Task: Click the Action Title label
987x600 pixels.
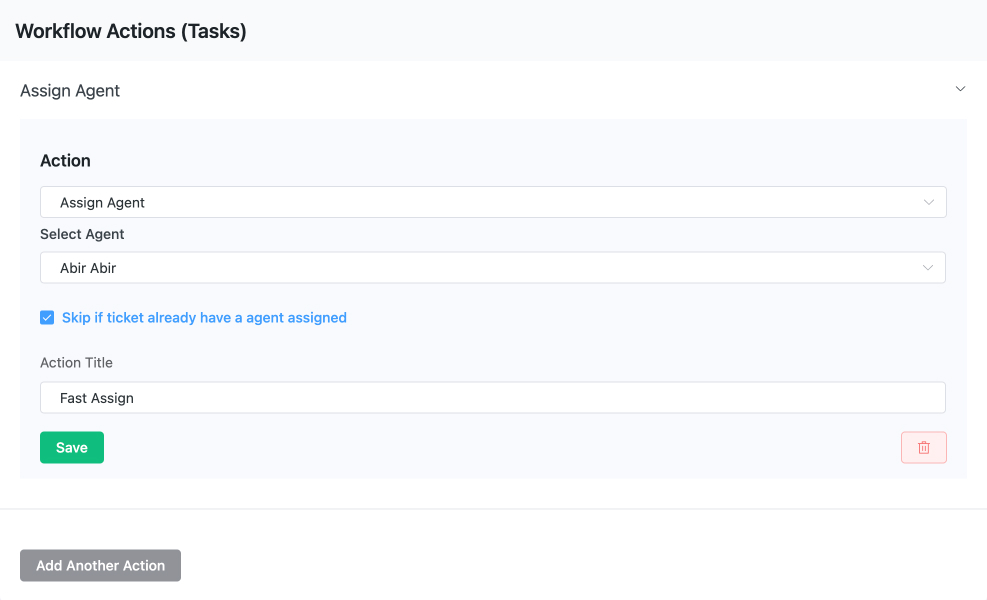Action: [76, 363]
